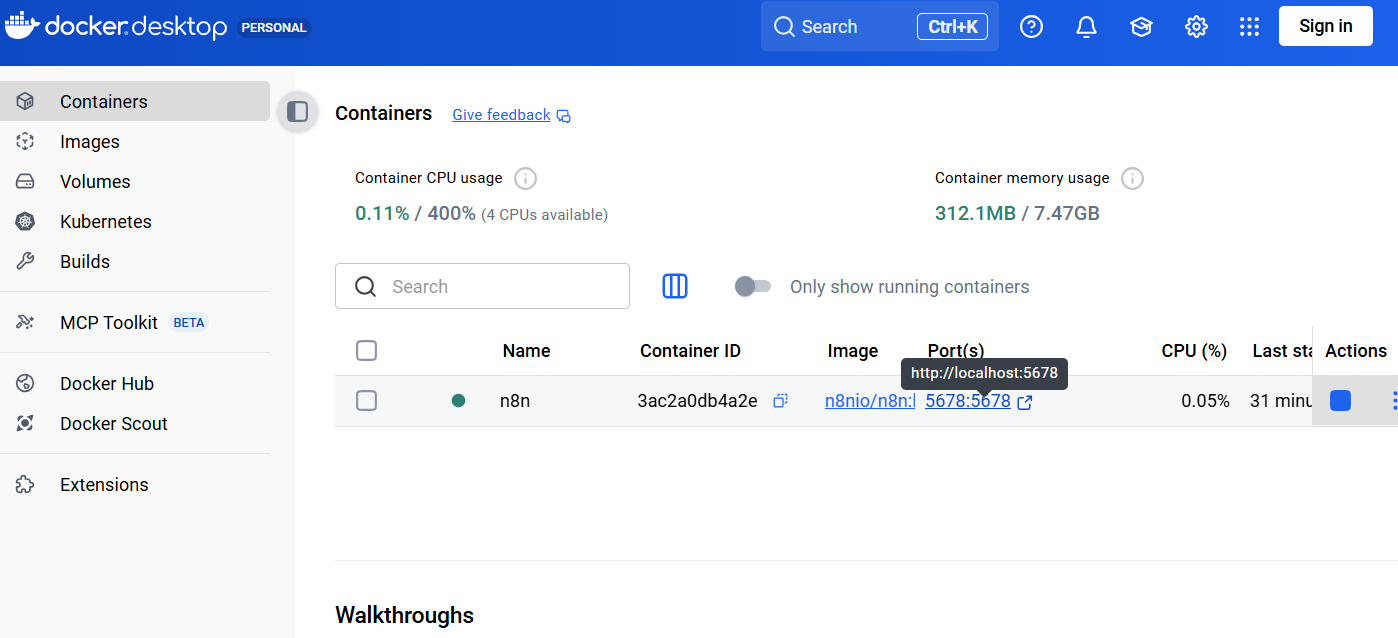Open Images section
The width and height of the screenshot is (1398, 638).
[135, 141]
